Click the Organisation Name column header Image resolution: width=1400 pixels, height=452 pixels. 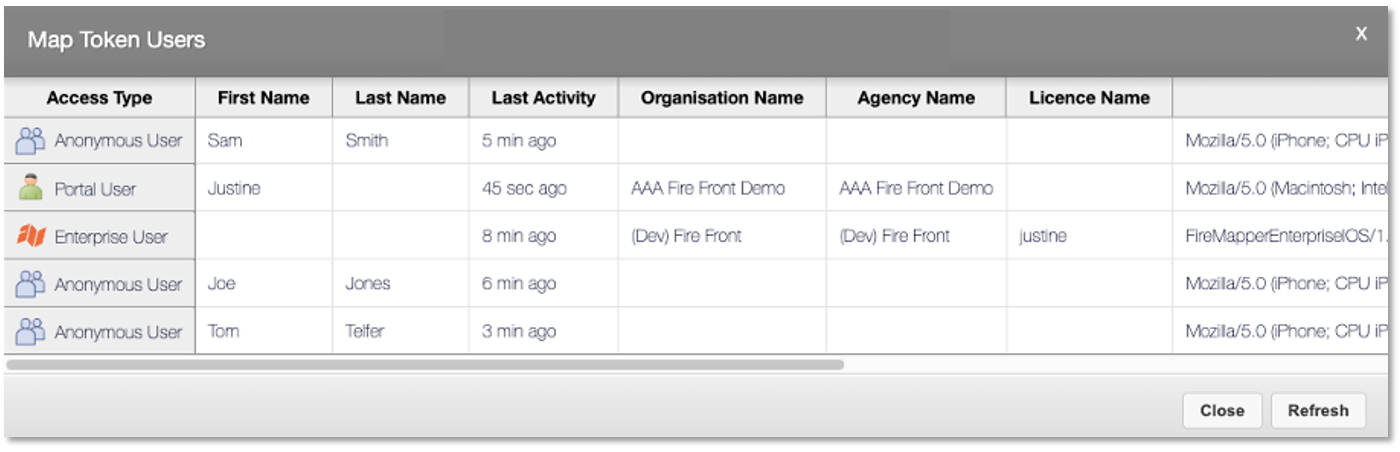click(x=722, y=98)
